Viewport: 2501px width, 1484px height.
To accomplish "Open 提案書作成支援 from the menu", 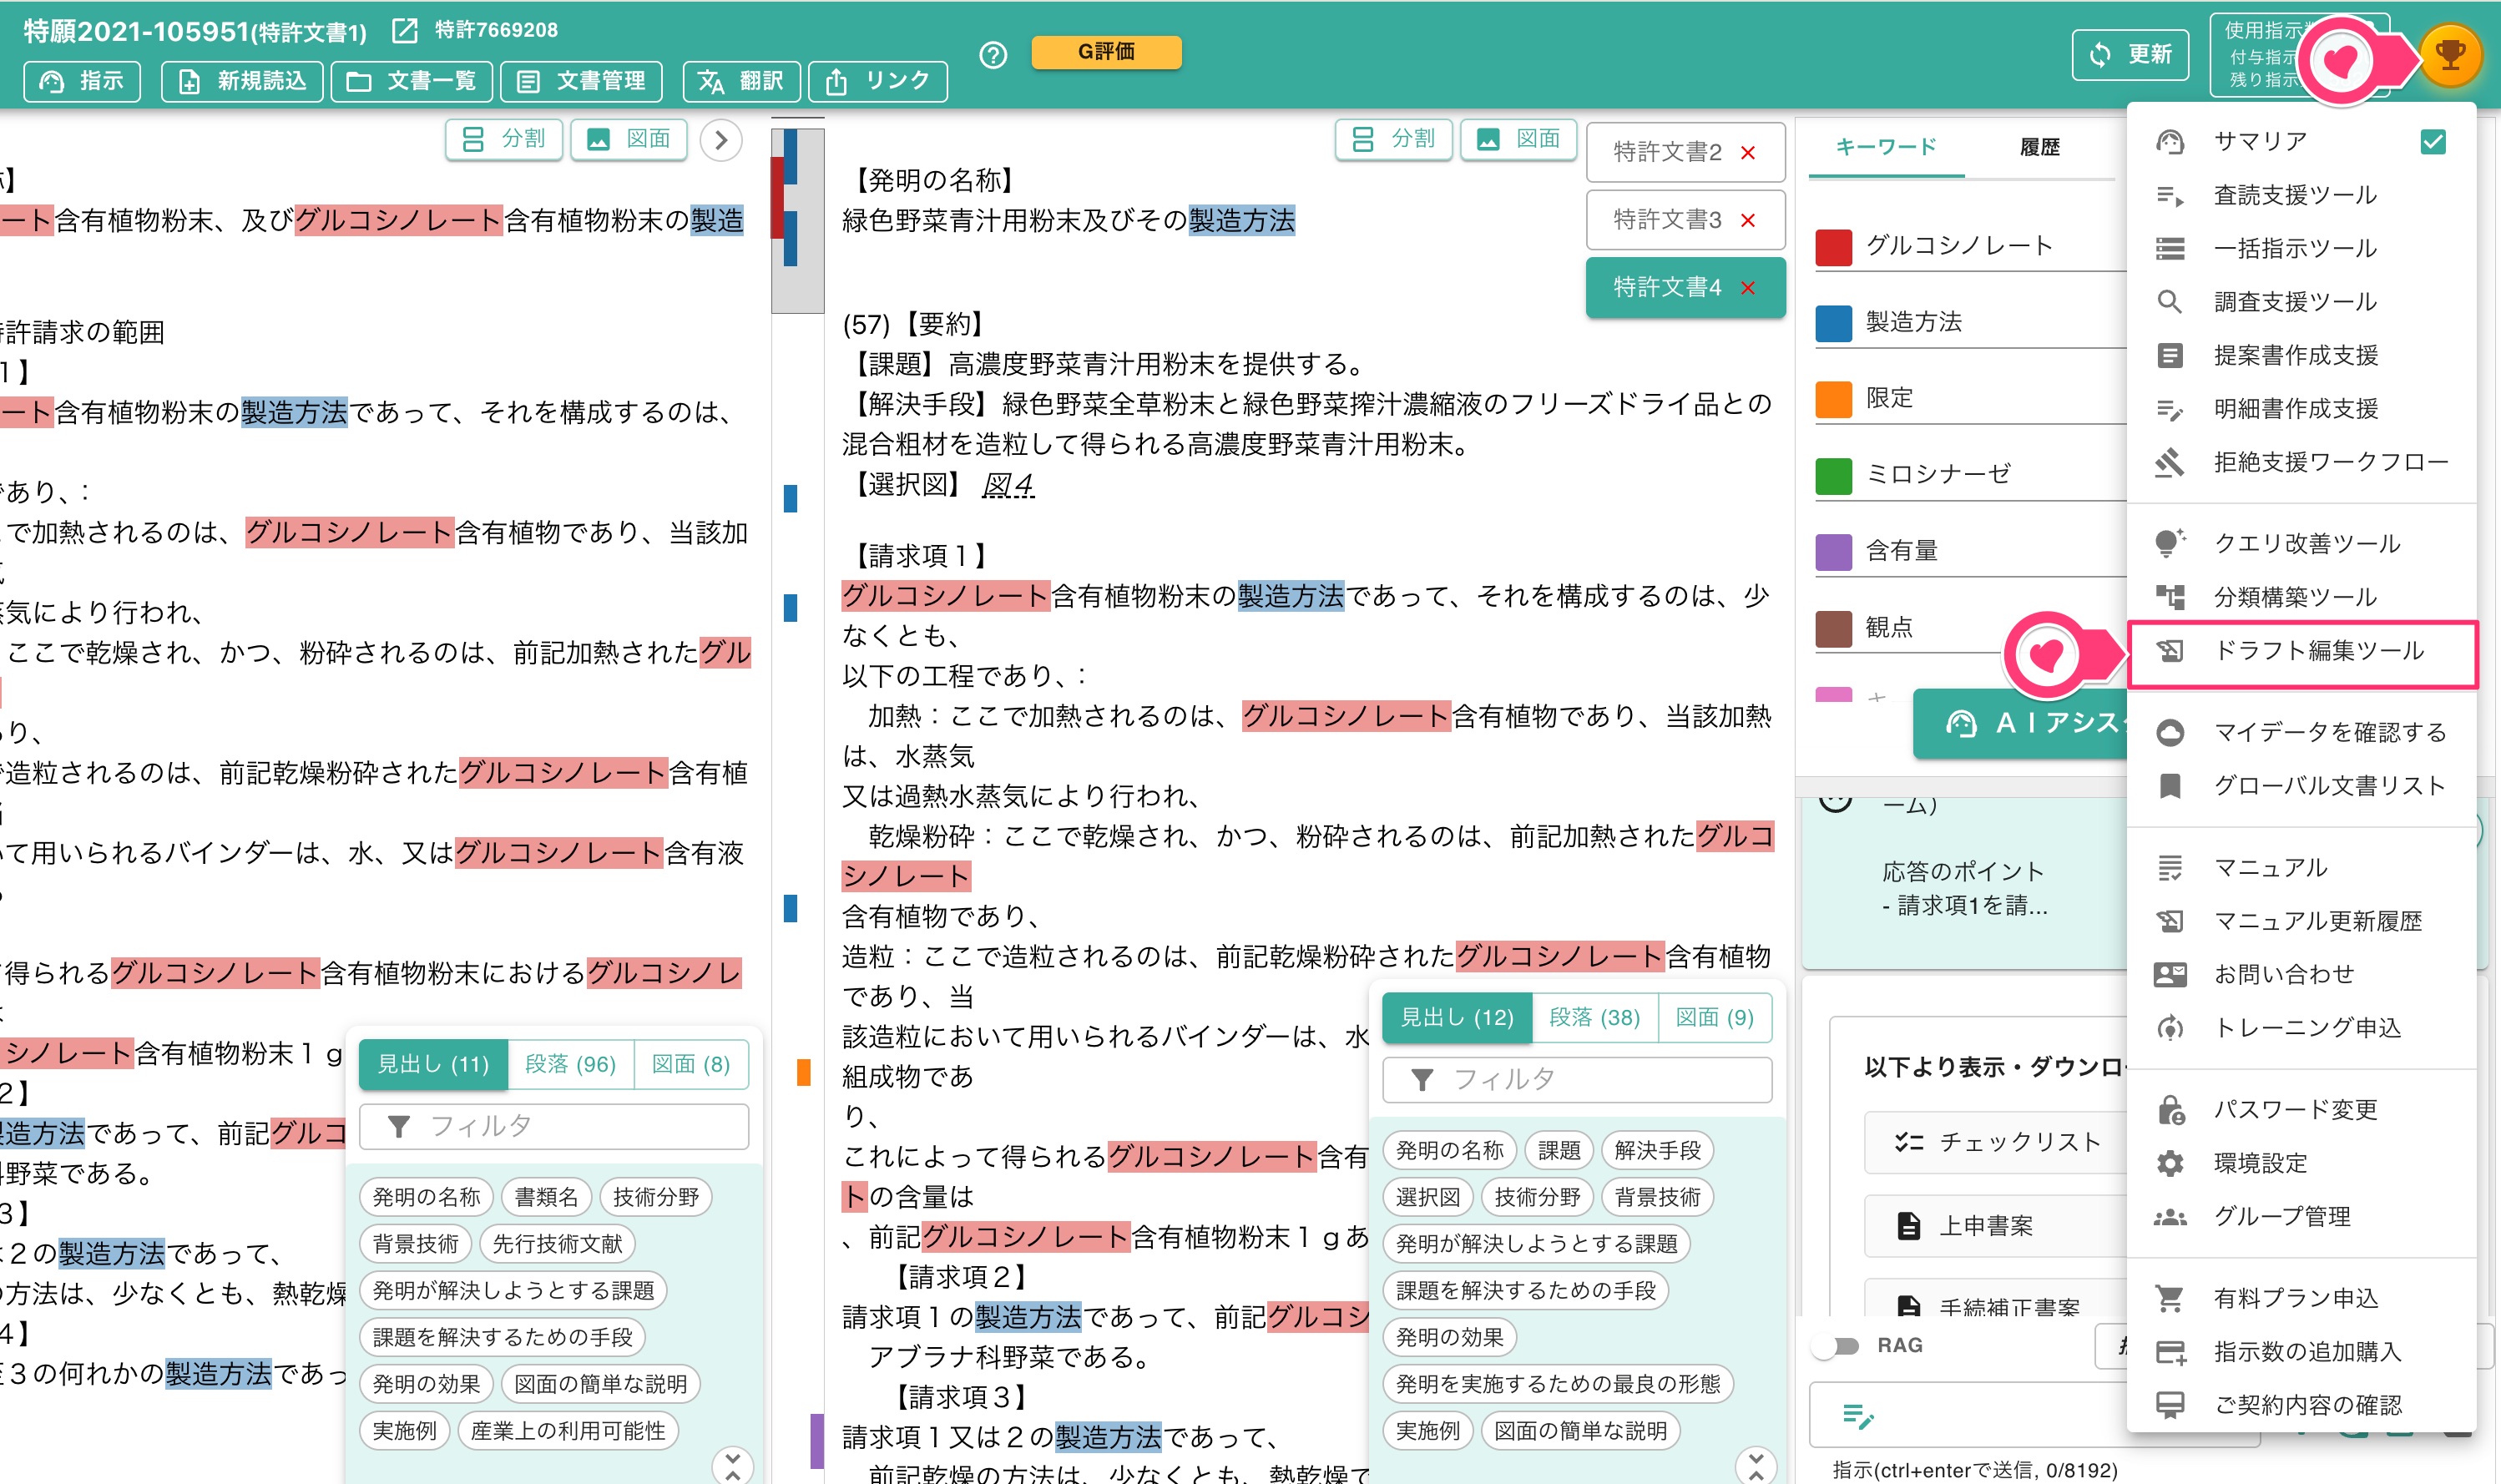I will (2301, 355).
